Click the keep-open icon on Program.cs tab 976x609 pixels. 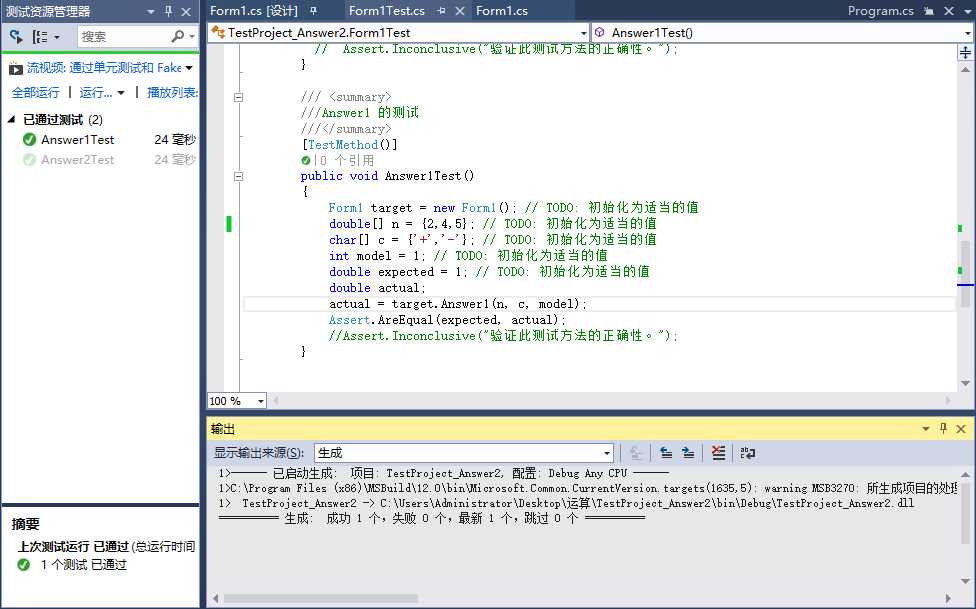(x=929, y=11)
